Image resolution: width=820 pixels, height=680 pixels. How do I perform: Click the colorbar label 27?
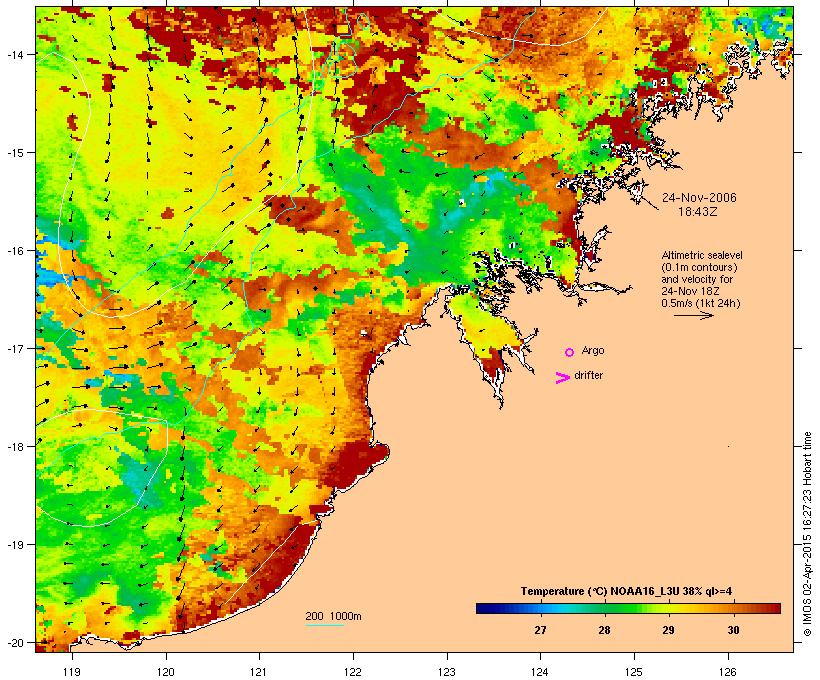coord(540,630)
